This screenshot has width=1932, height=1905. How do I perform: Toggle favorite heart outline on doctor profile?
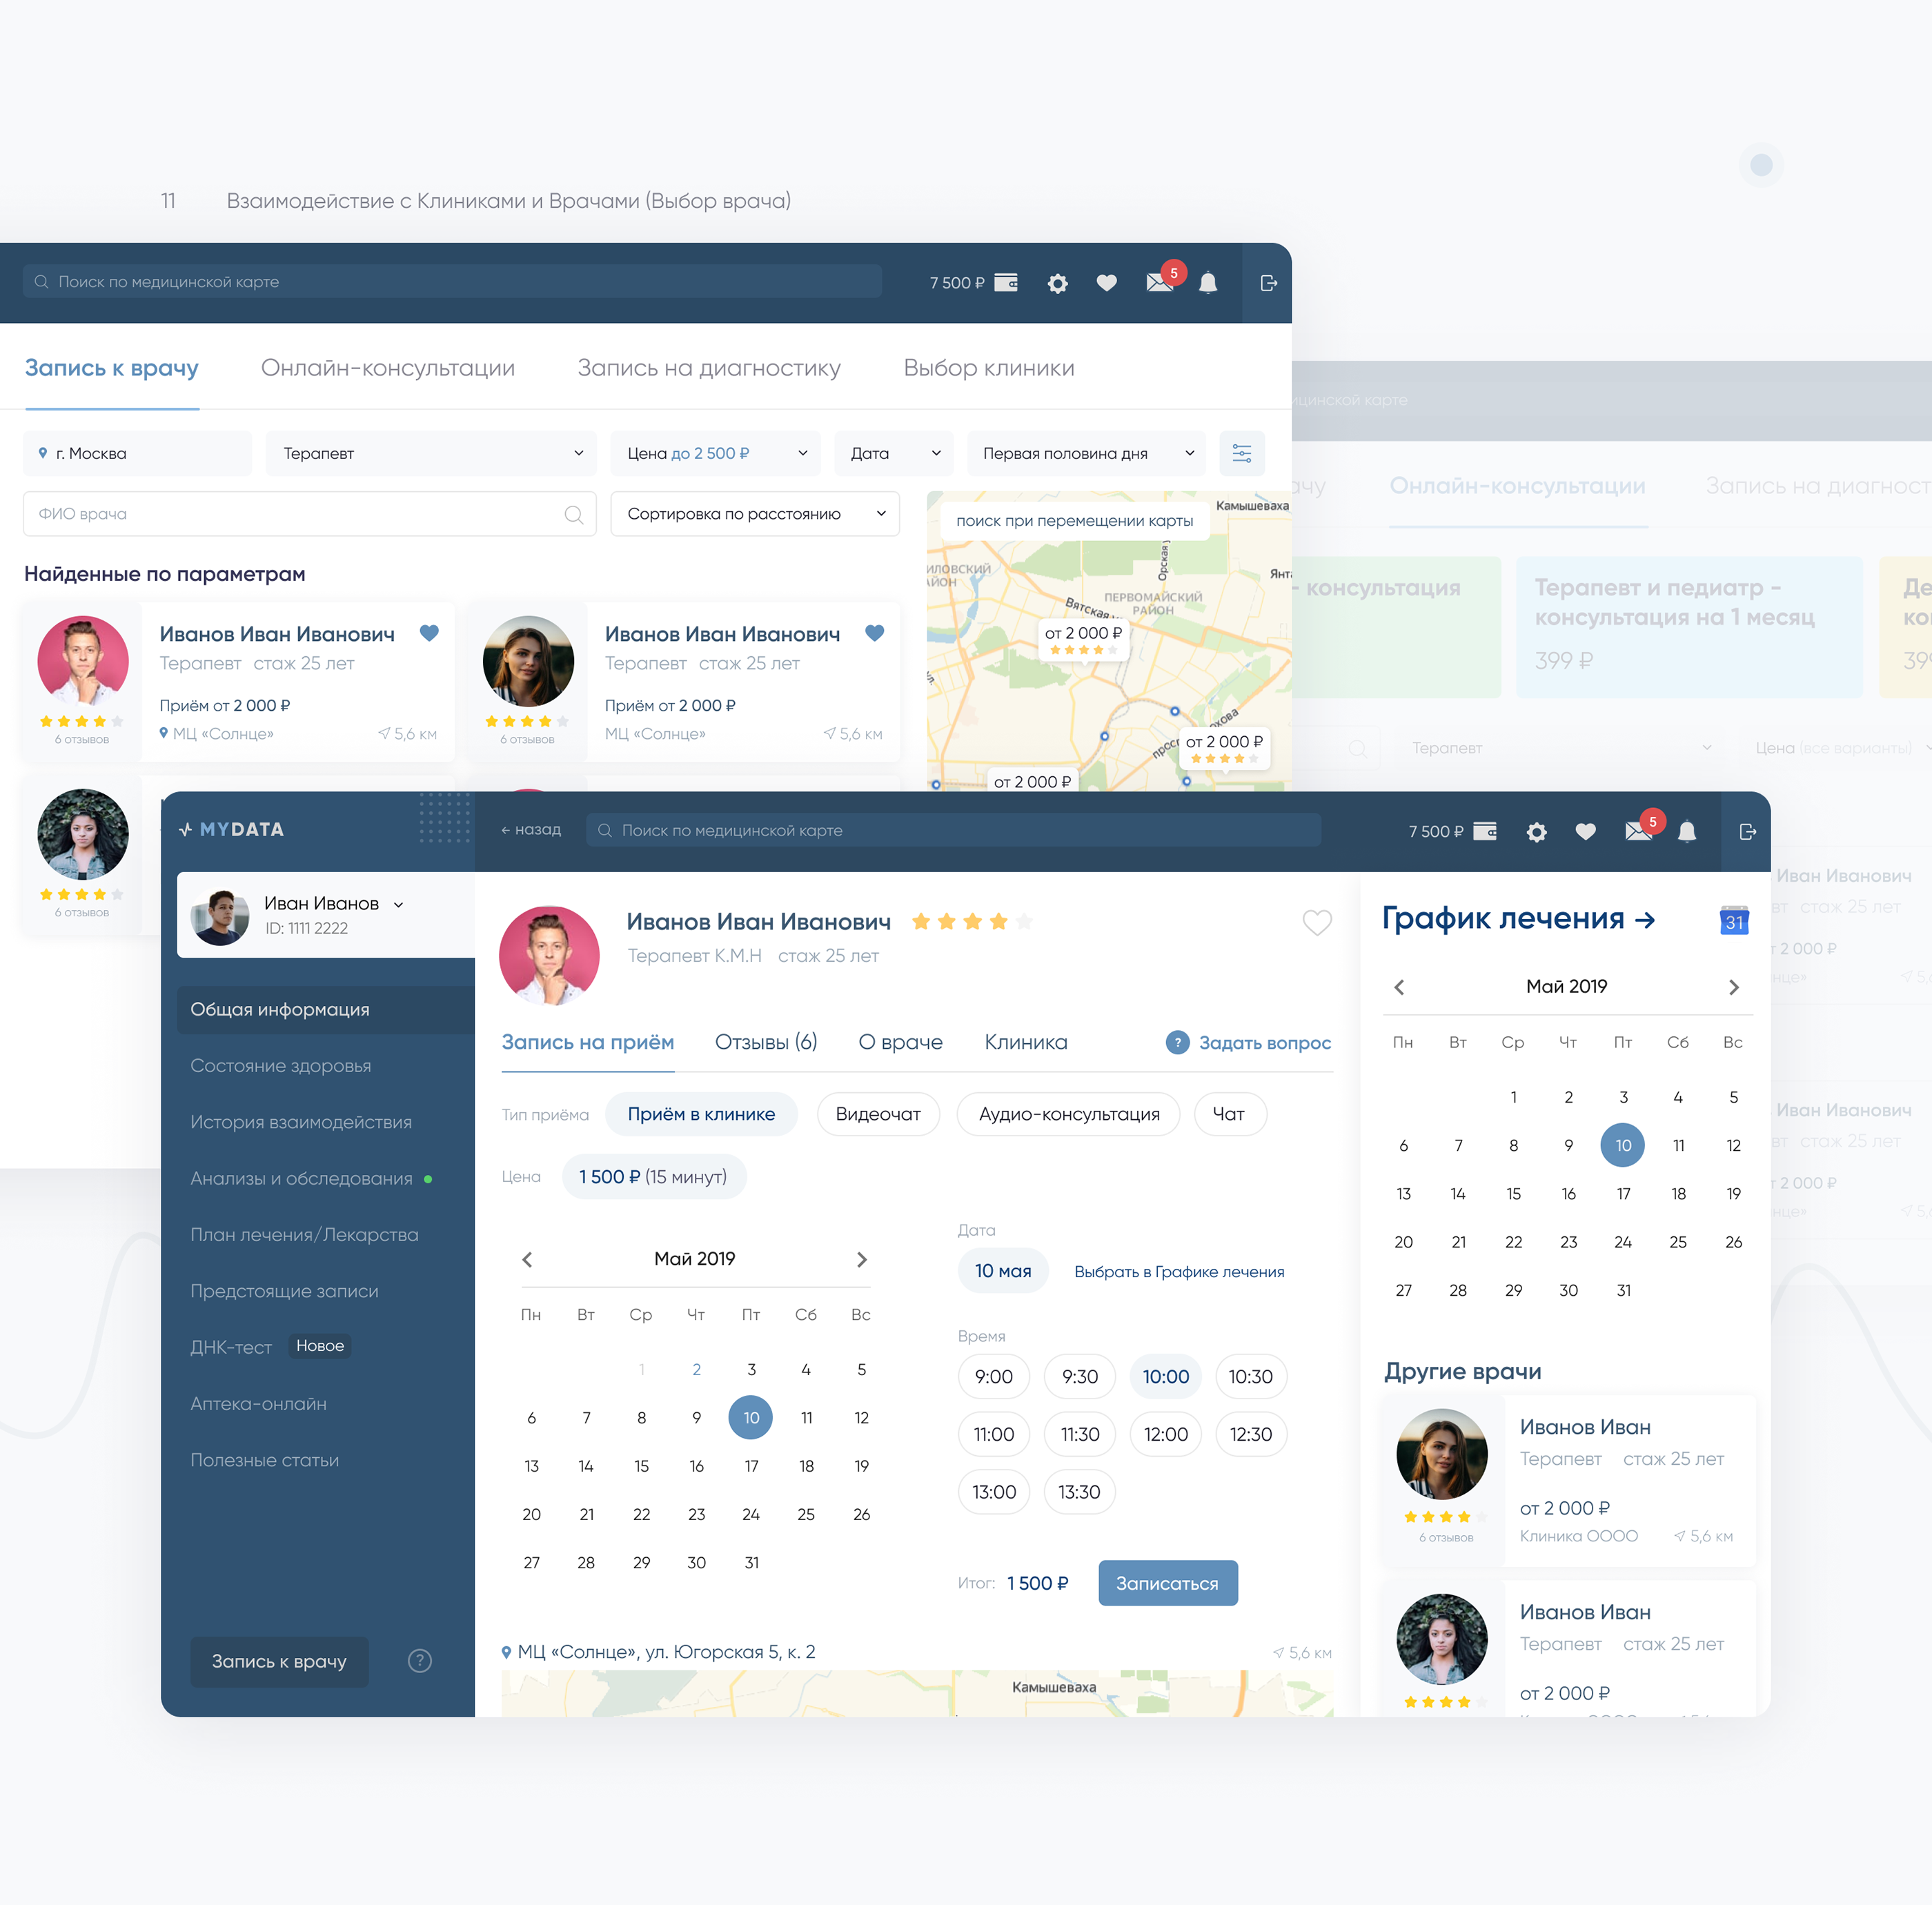[1316, 922]
